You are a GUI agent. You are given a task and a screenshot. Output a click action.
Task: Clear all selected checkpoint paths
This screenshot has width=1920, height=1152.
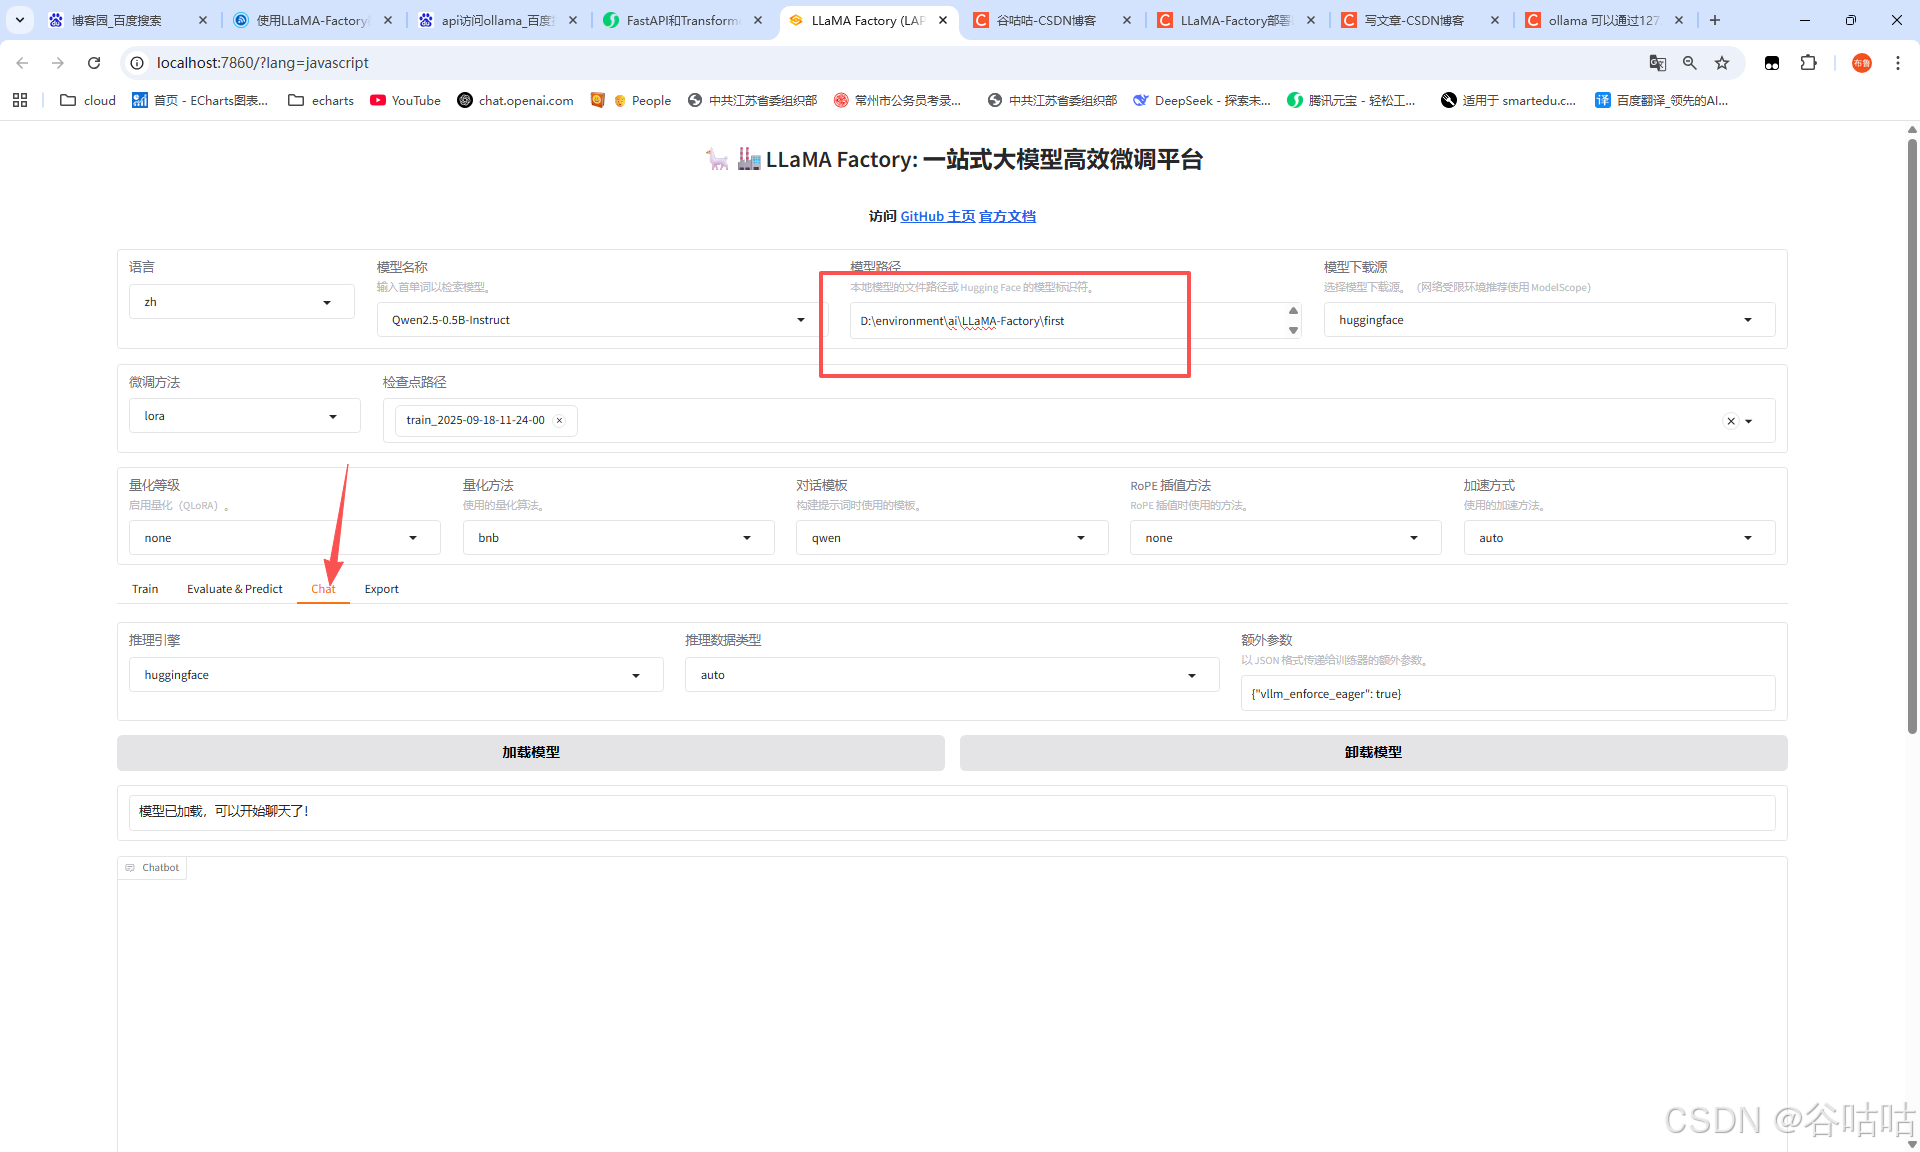pos(1731,421)
